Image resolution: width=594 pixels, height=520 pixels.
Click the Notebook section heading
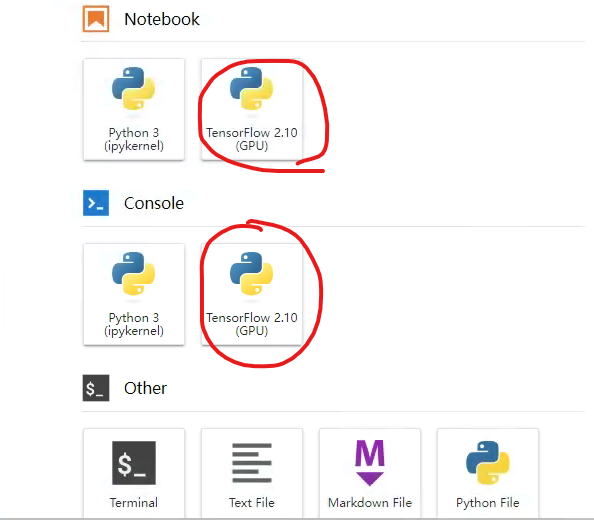(x=162, y=19)
